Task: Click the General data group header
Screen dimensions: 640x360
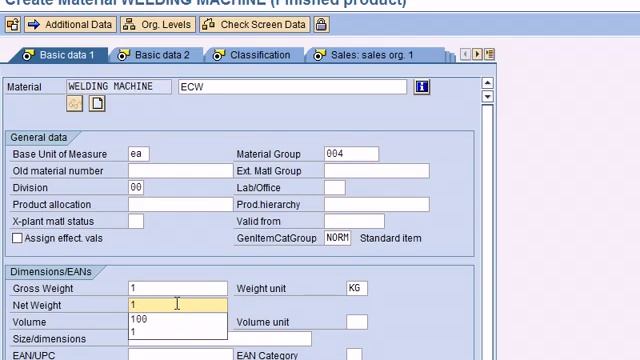Action: [x=39, y=138]
